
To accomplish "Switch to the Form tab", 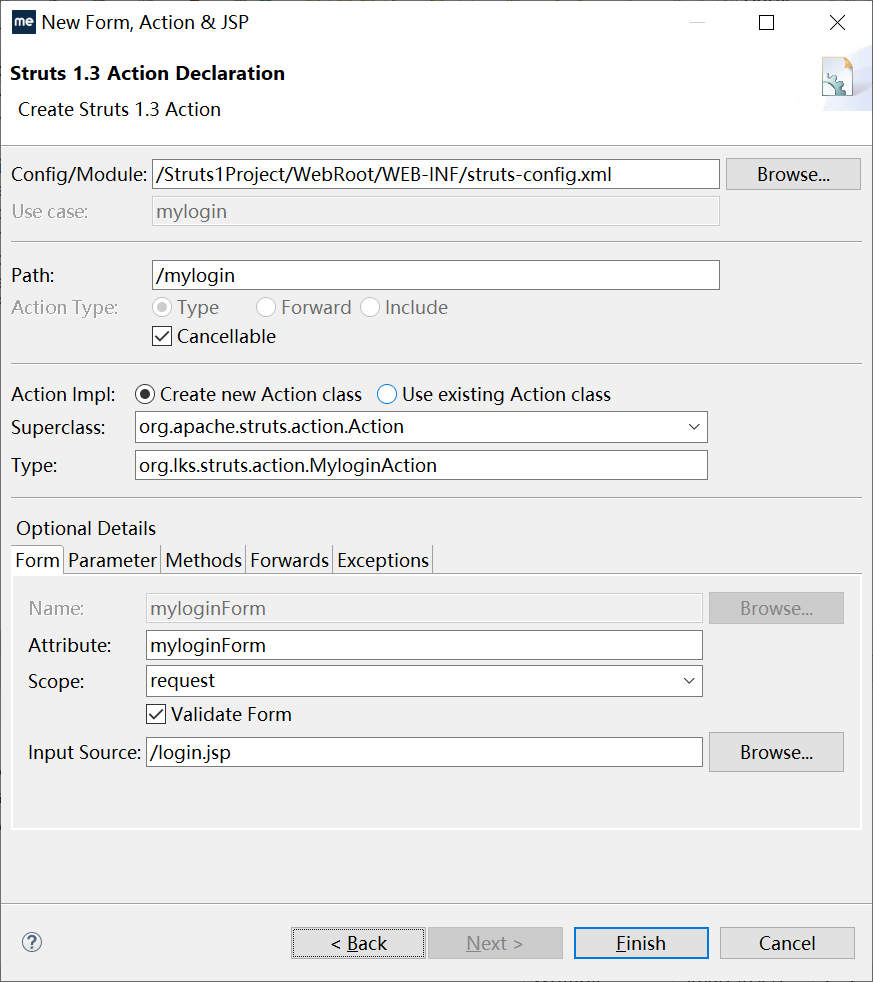I will pos(38,560).
